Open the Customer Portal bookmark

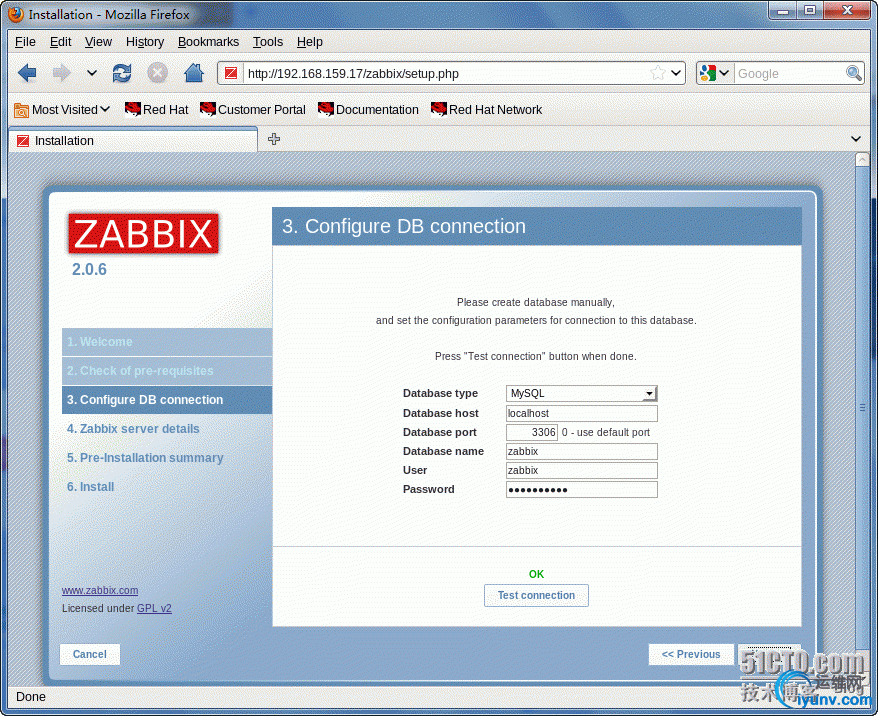253,110
